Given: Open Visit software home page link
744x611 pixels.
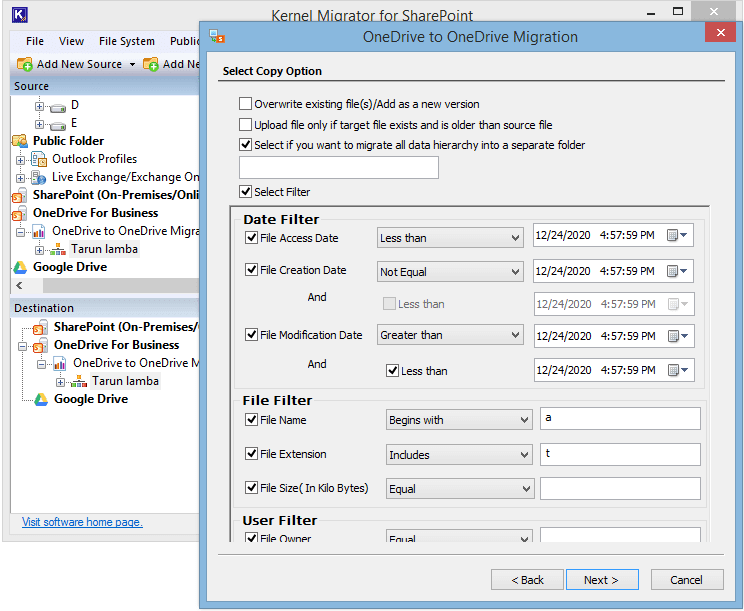Looking at the screenshot, I should [x=82, y=522].
